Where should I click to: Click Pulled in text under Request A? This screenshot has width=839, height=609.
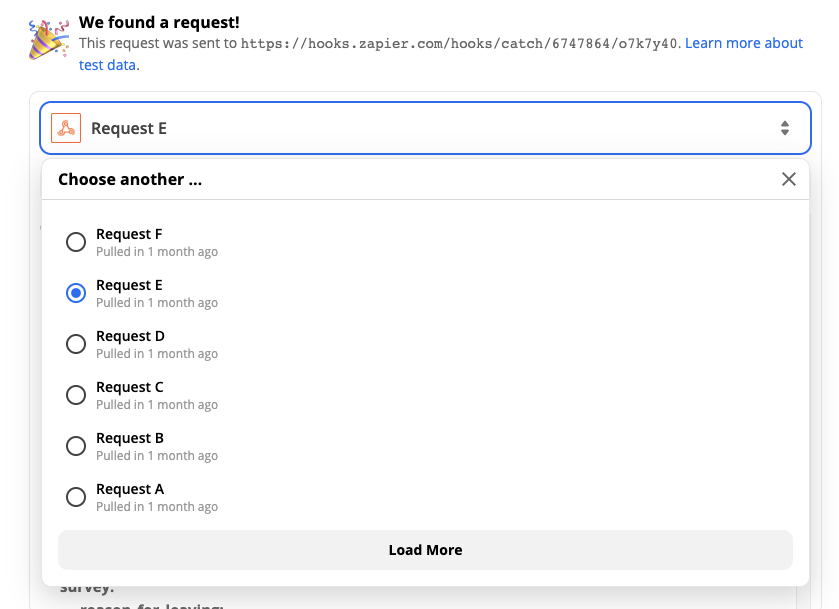point(157,507)
